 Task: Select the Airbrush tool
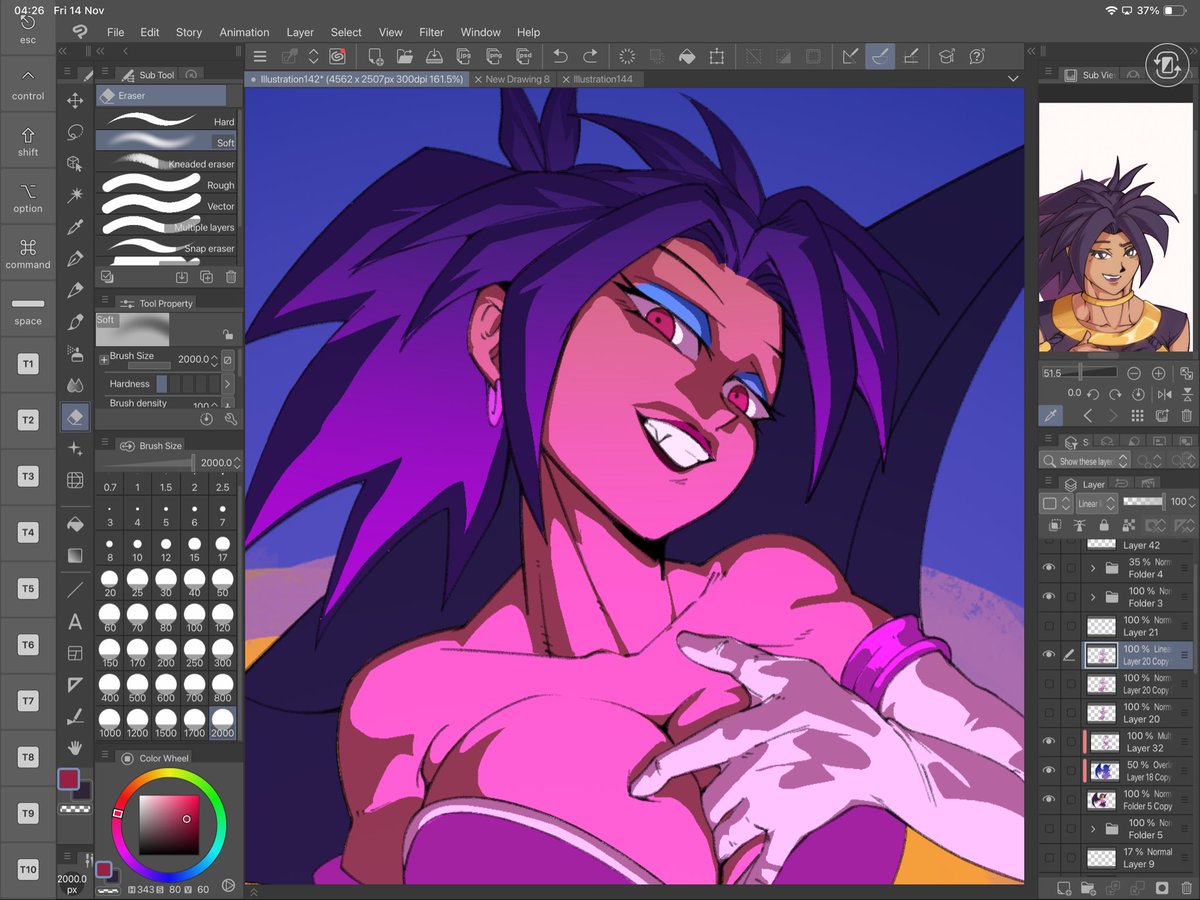click(x=75, y=353)
